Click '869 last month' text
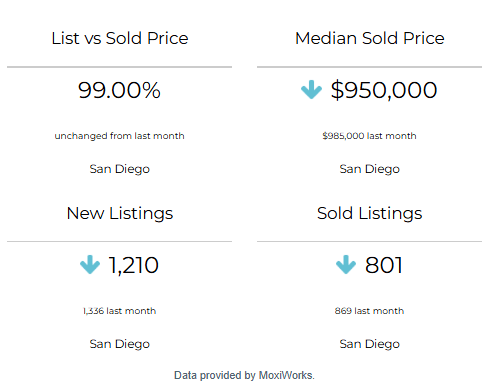488x382 pixels. [x=369, y=311]
